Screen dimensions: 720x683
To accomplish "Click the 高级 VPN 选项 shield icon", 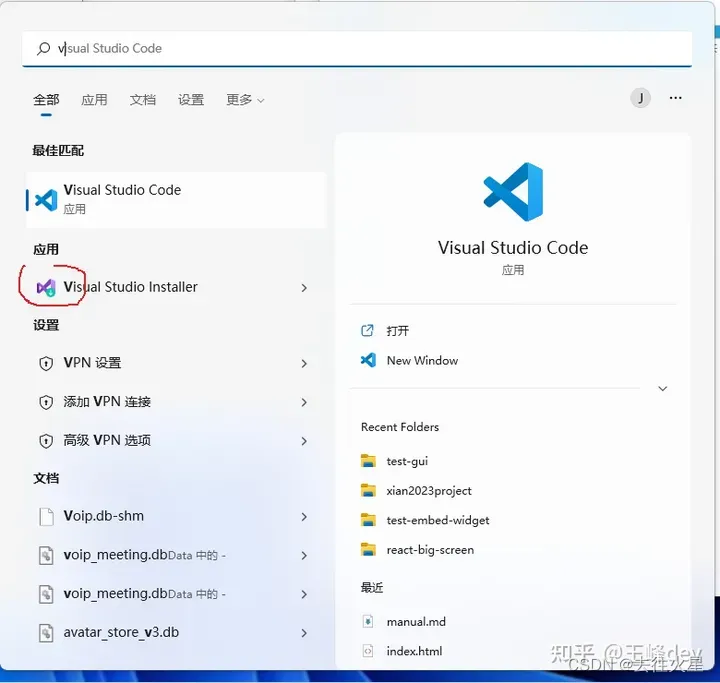I will (46, 441).
